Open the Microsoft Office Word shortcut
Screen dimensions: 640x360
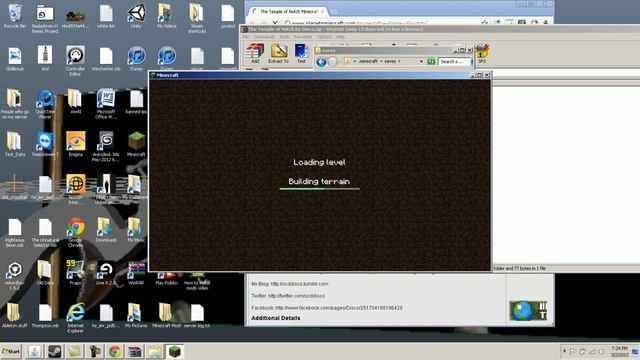point(106,104)
